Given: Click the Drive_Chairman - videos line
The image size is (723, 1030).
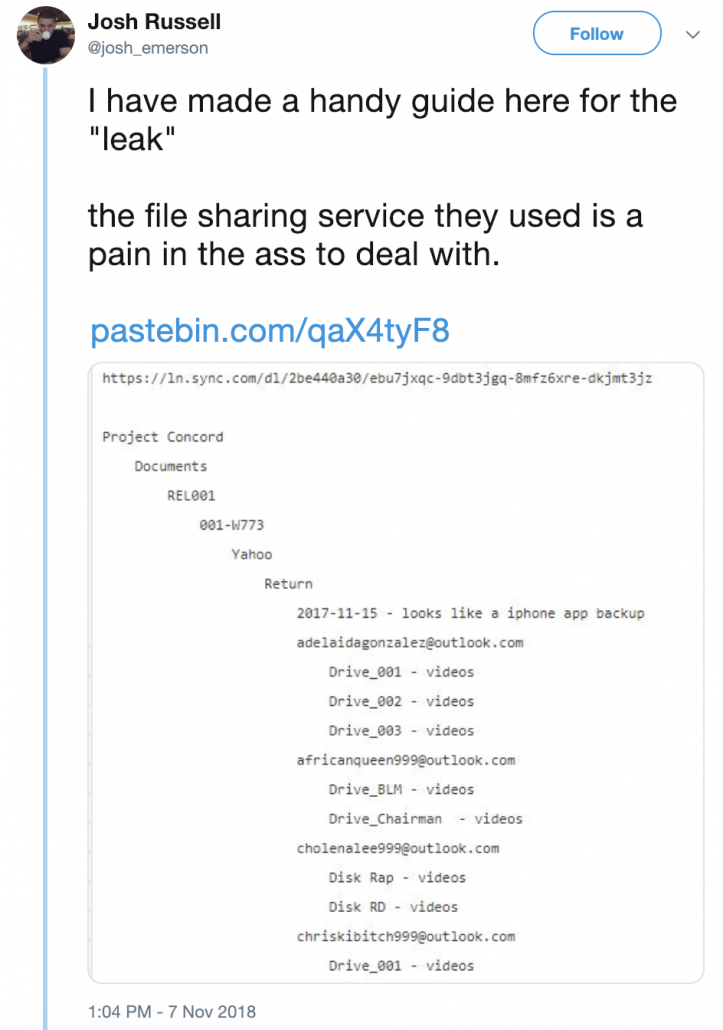Looking at the screenshot, I should click(426, 818).
